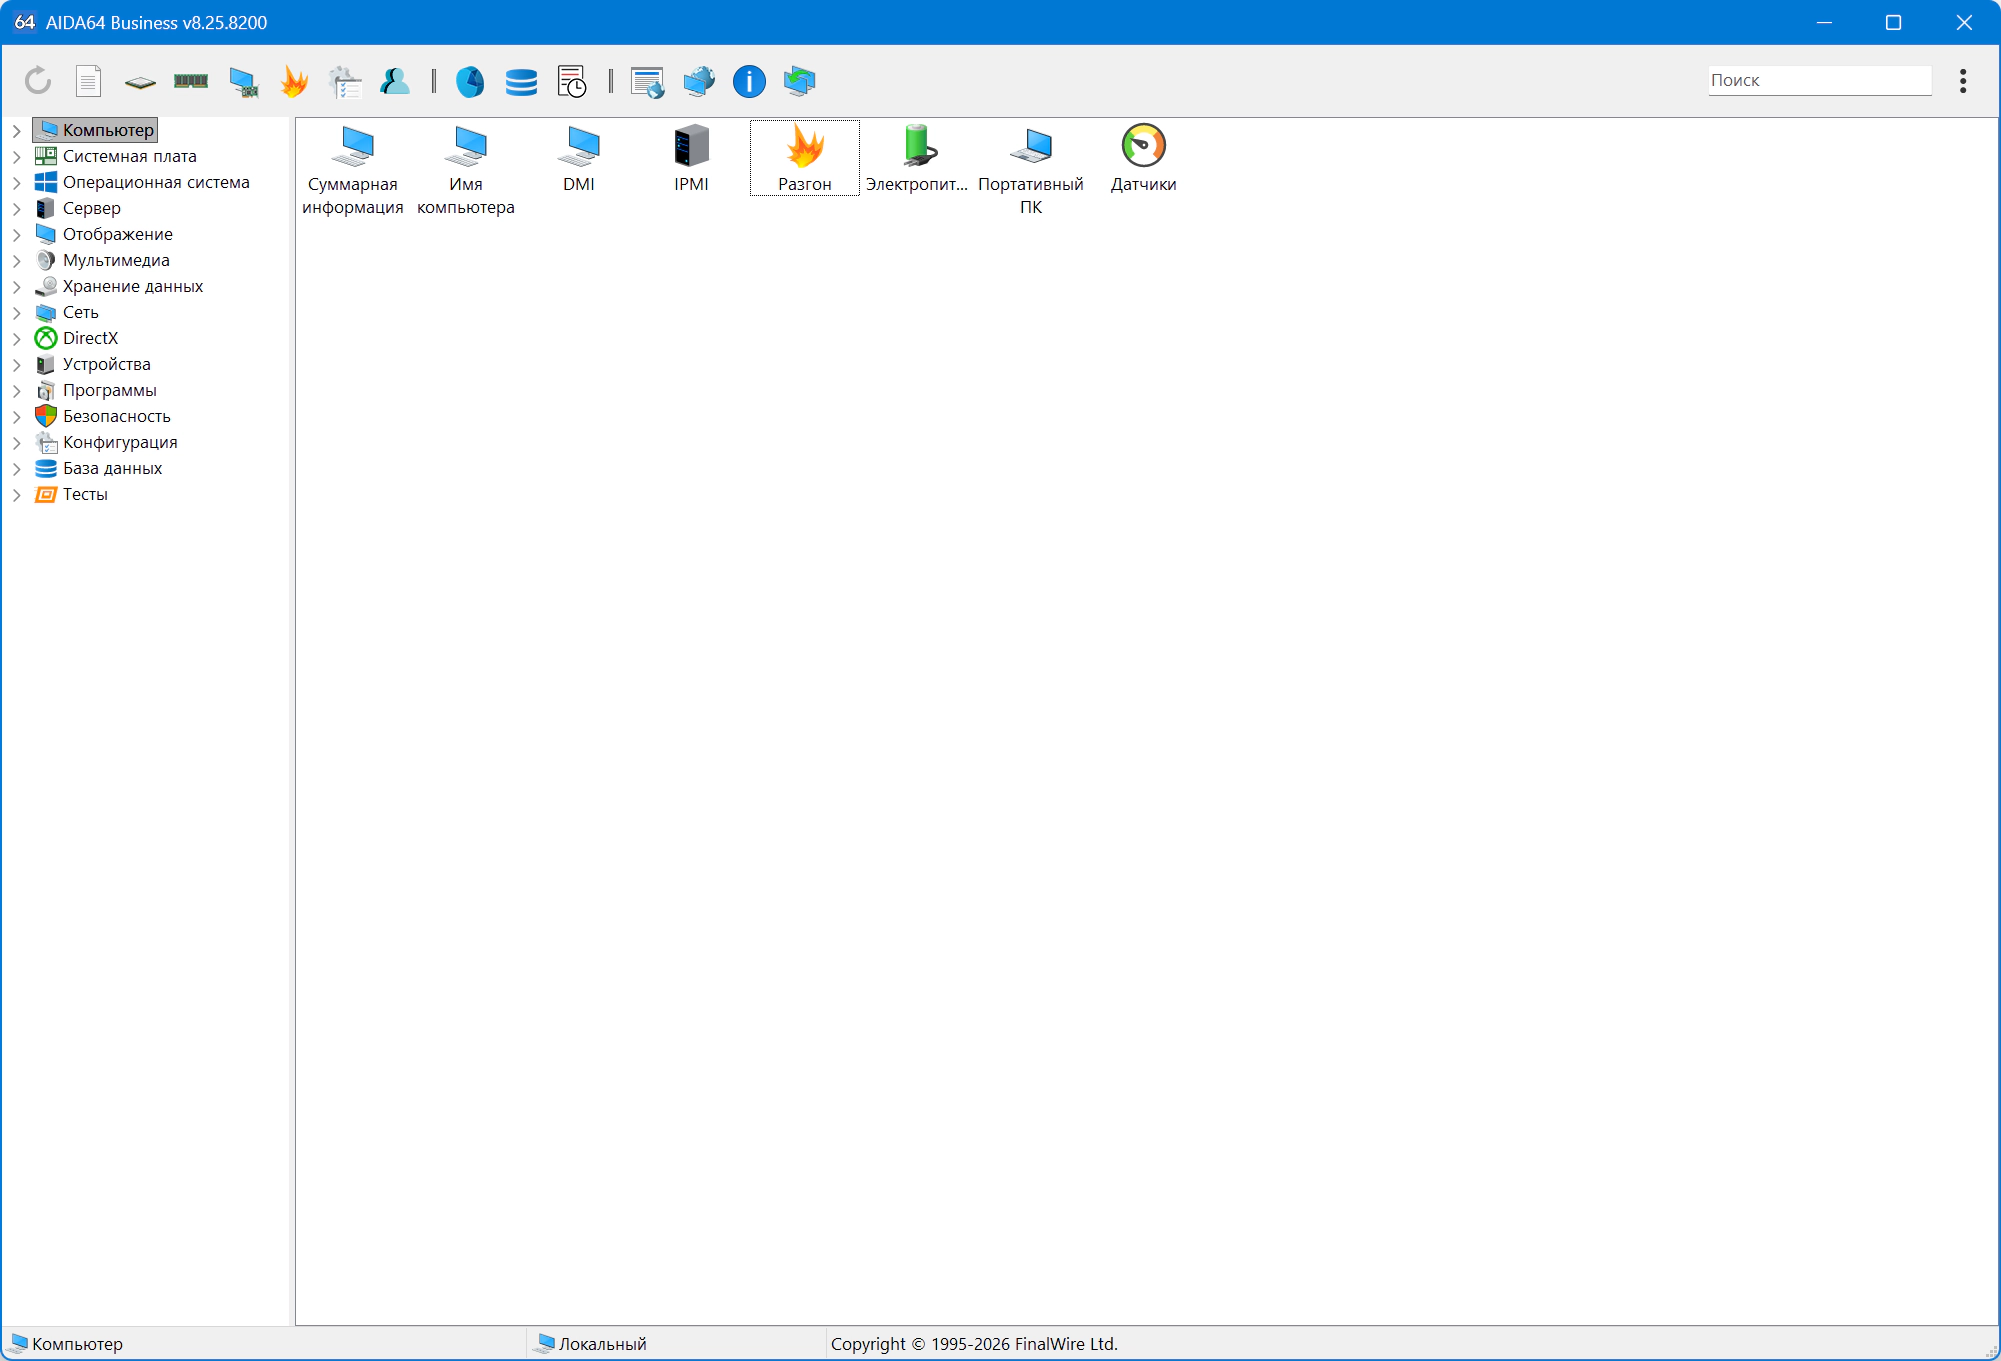Click the memory module toolbar icon
2001x1361 pixels.
pyautogui.click(x=191, y=81)
